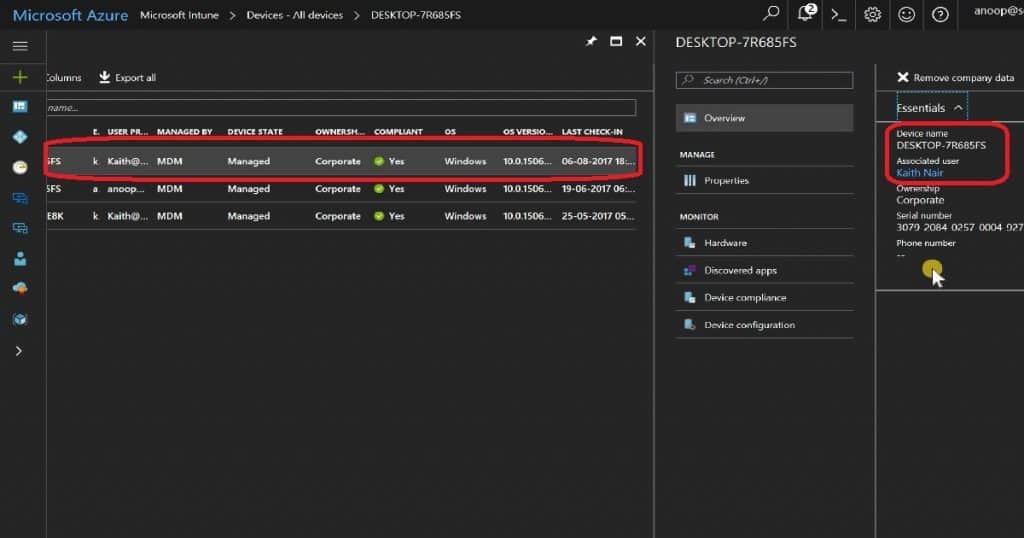Click the Export all download icon
Viewport: 1024px width, 538px height.
104,78
